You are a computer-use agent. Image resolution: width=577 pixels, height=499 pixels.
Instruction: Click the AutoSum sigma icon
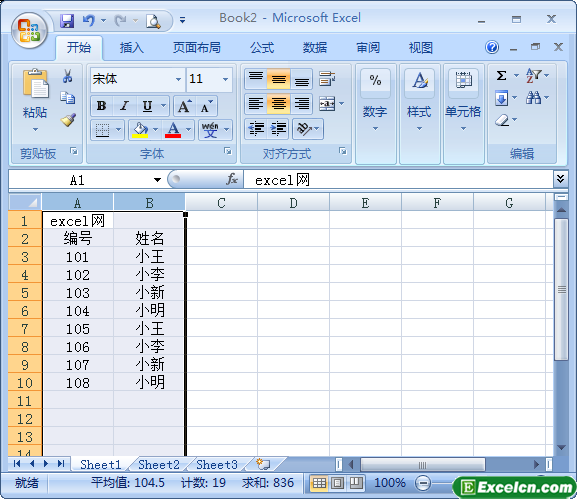click(x=501, y=76)
